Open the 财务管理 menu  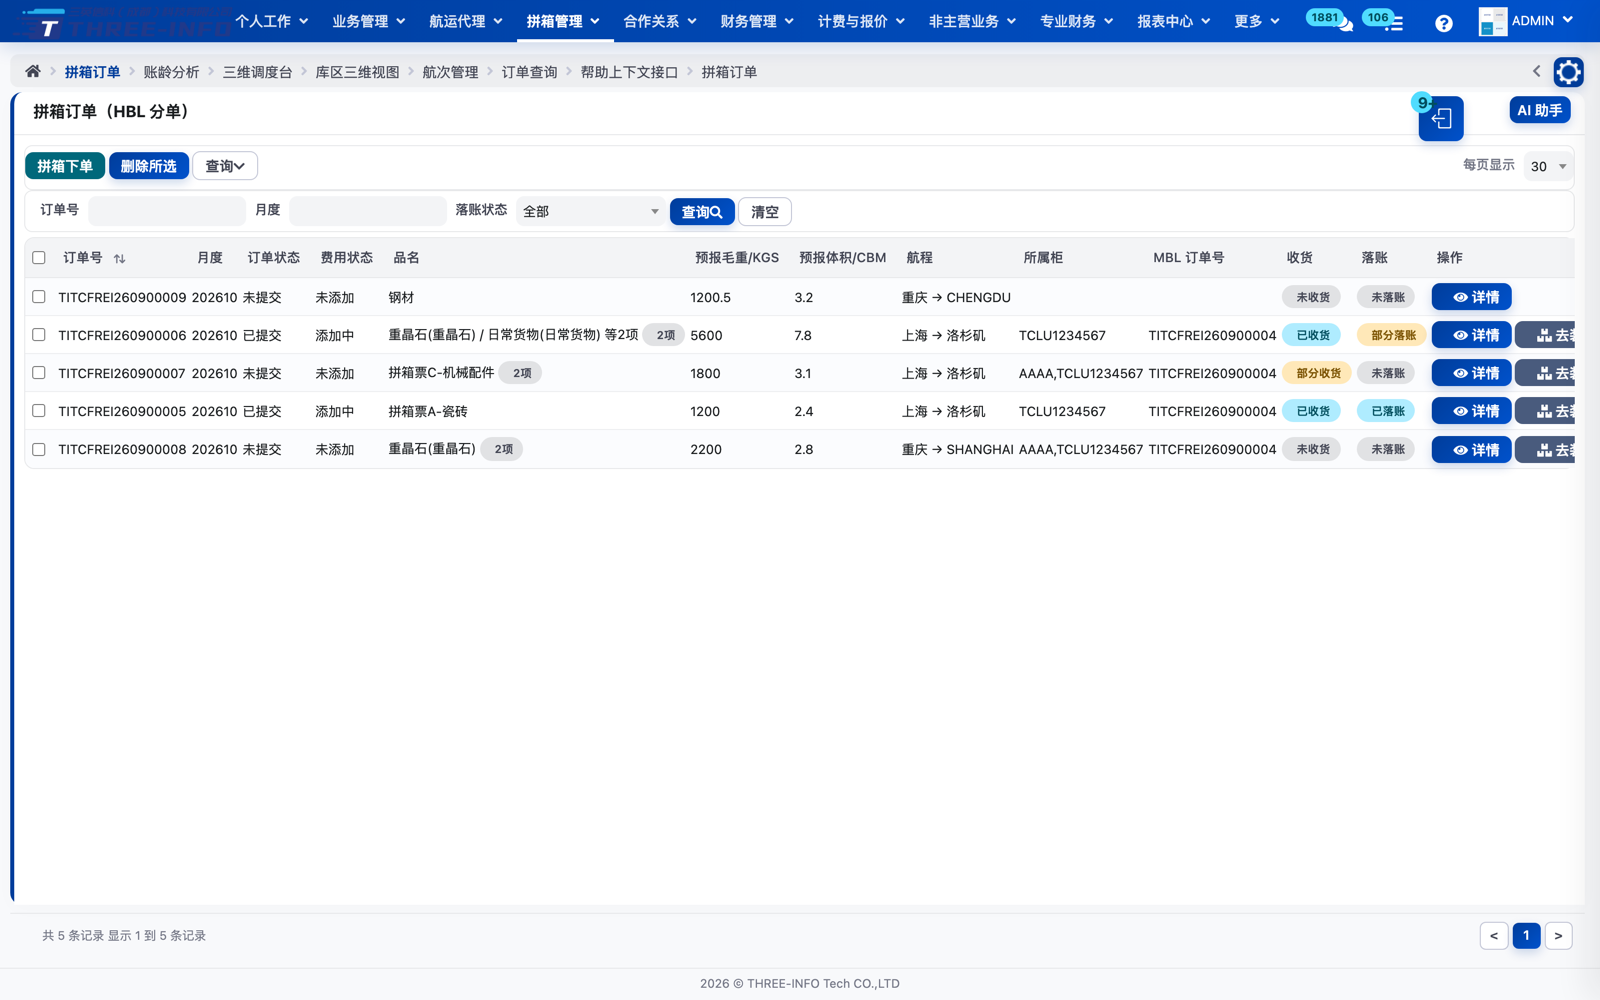point(757,21)
